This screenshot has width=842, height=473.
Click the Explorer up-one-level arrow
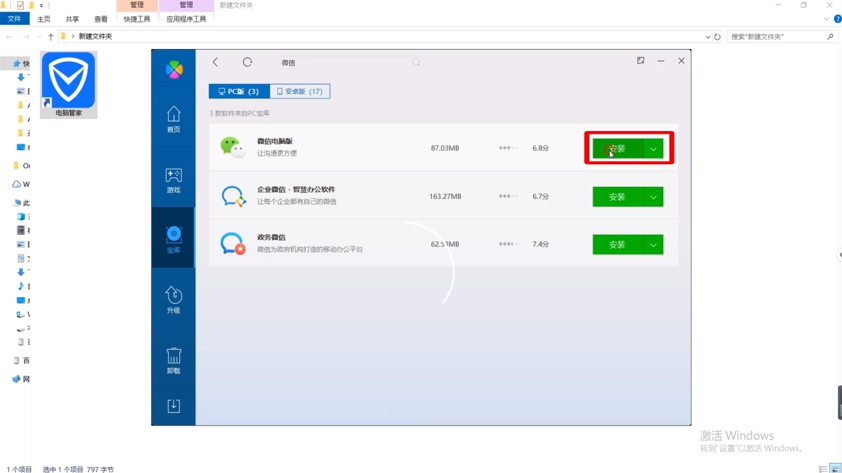50,37
